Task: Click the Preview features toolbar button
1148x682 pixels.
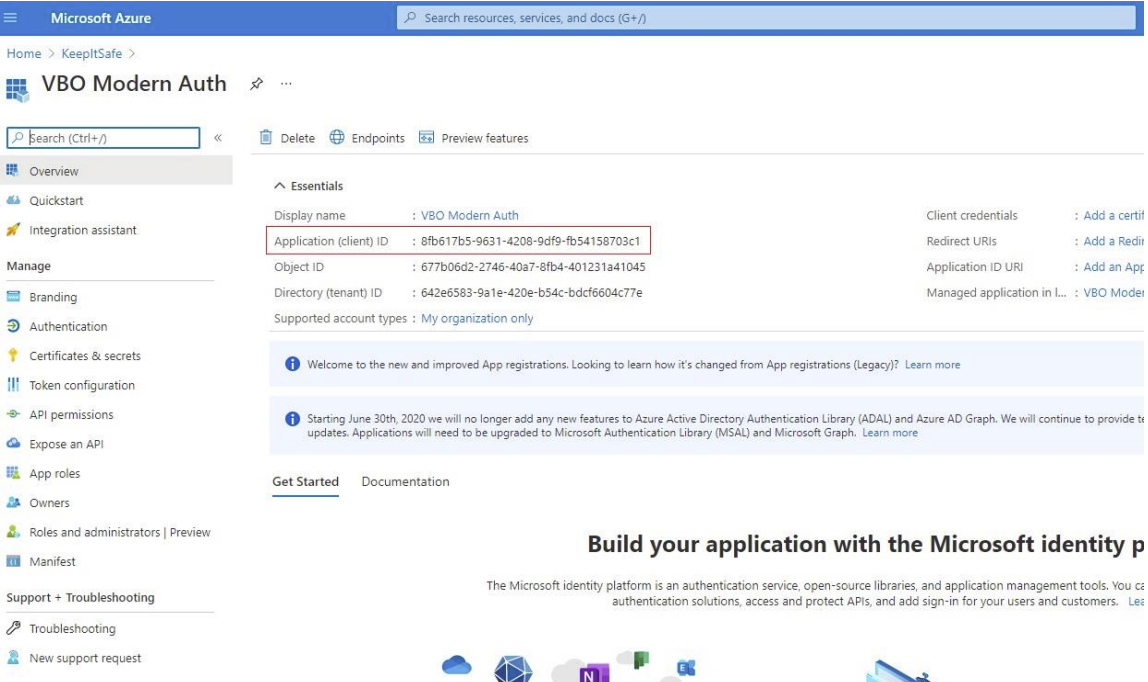Action: click(x=474, y=138)
